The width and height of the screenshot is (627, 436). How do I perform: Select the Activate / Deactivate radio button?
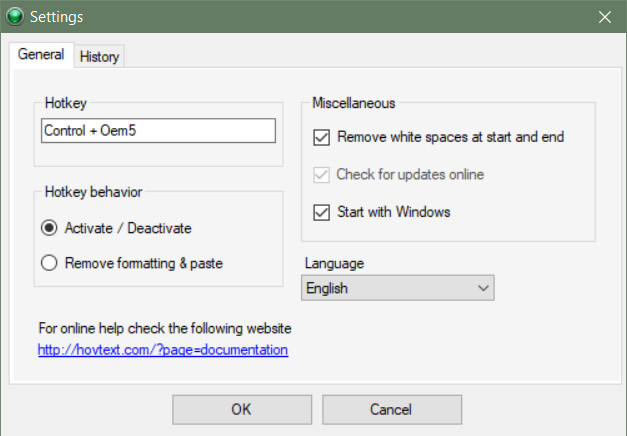pos(49,228)
